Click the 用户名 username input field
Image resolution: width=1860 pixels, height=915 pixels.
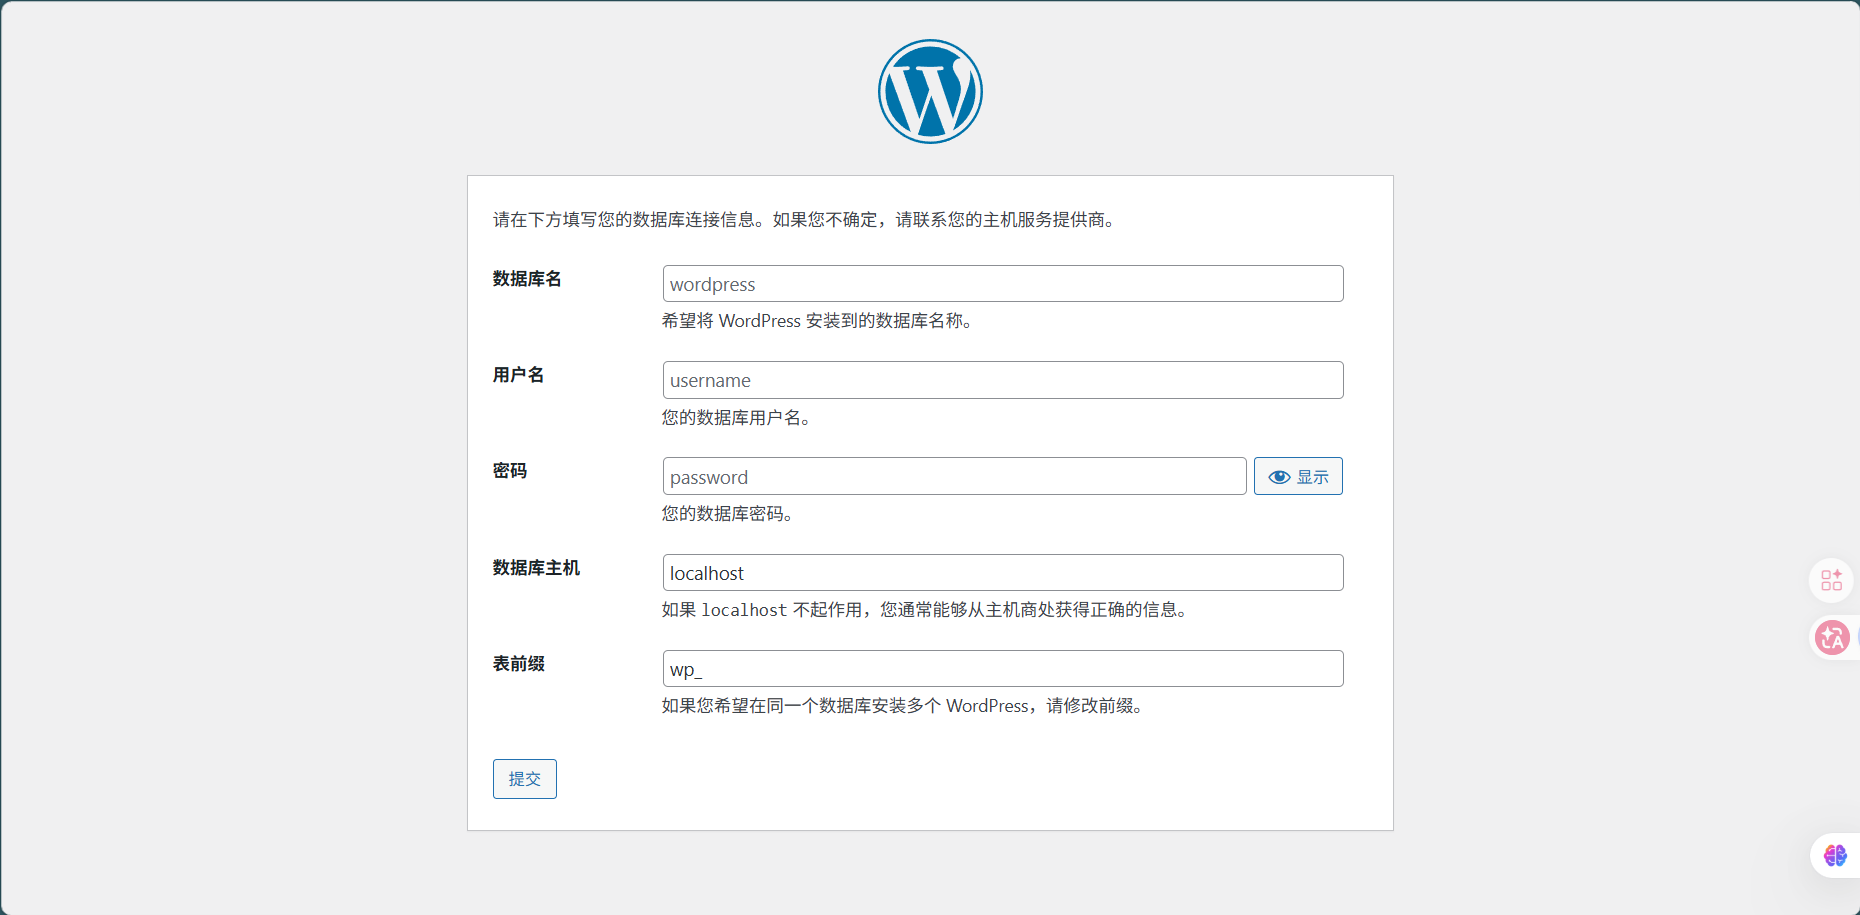tap(1002, 381)
